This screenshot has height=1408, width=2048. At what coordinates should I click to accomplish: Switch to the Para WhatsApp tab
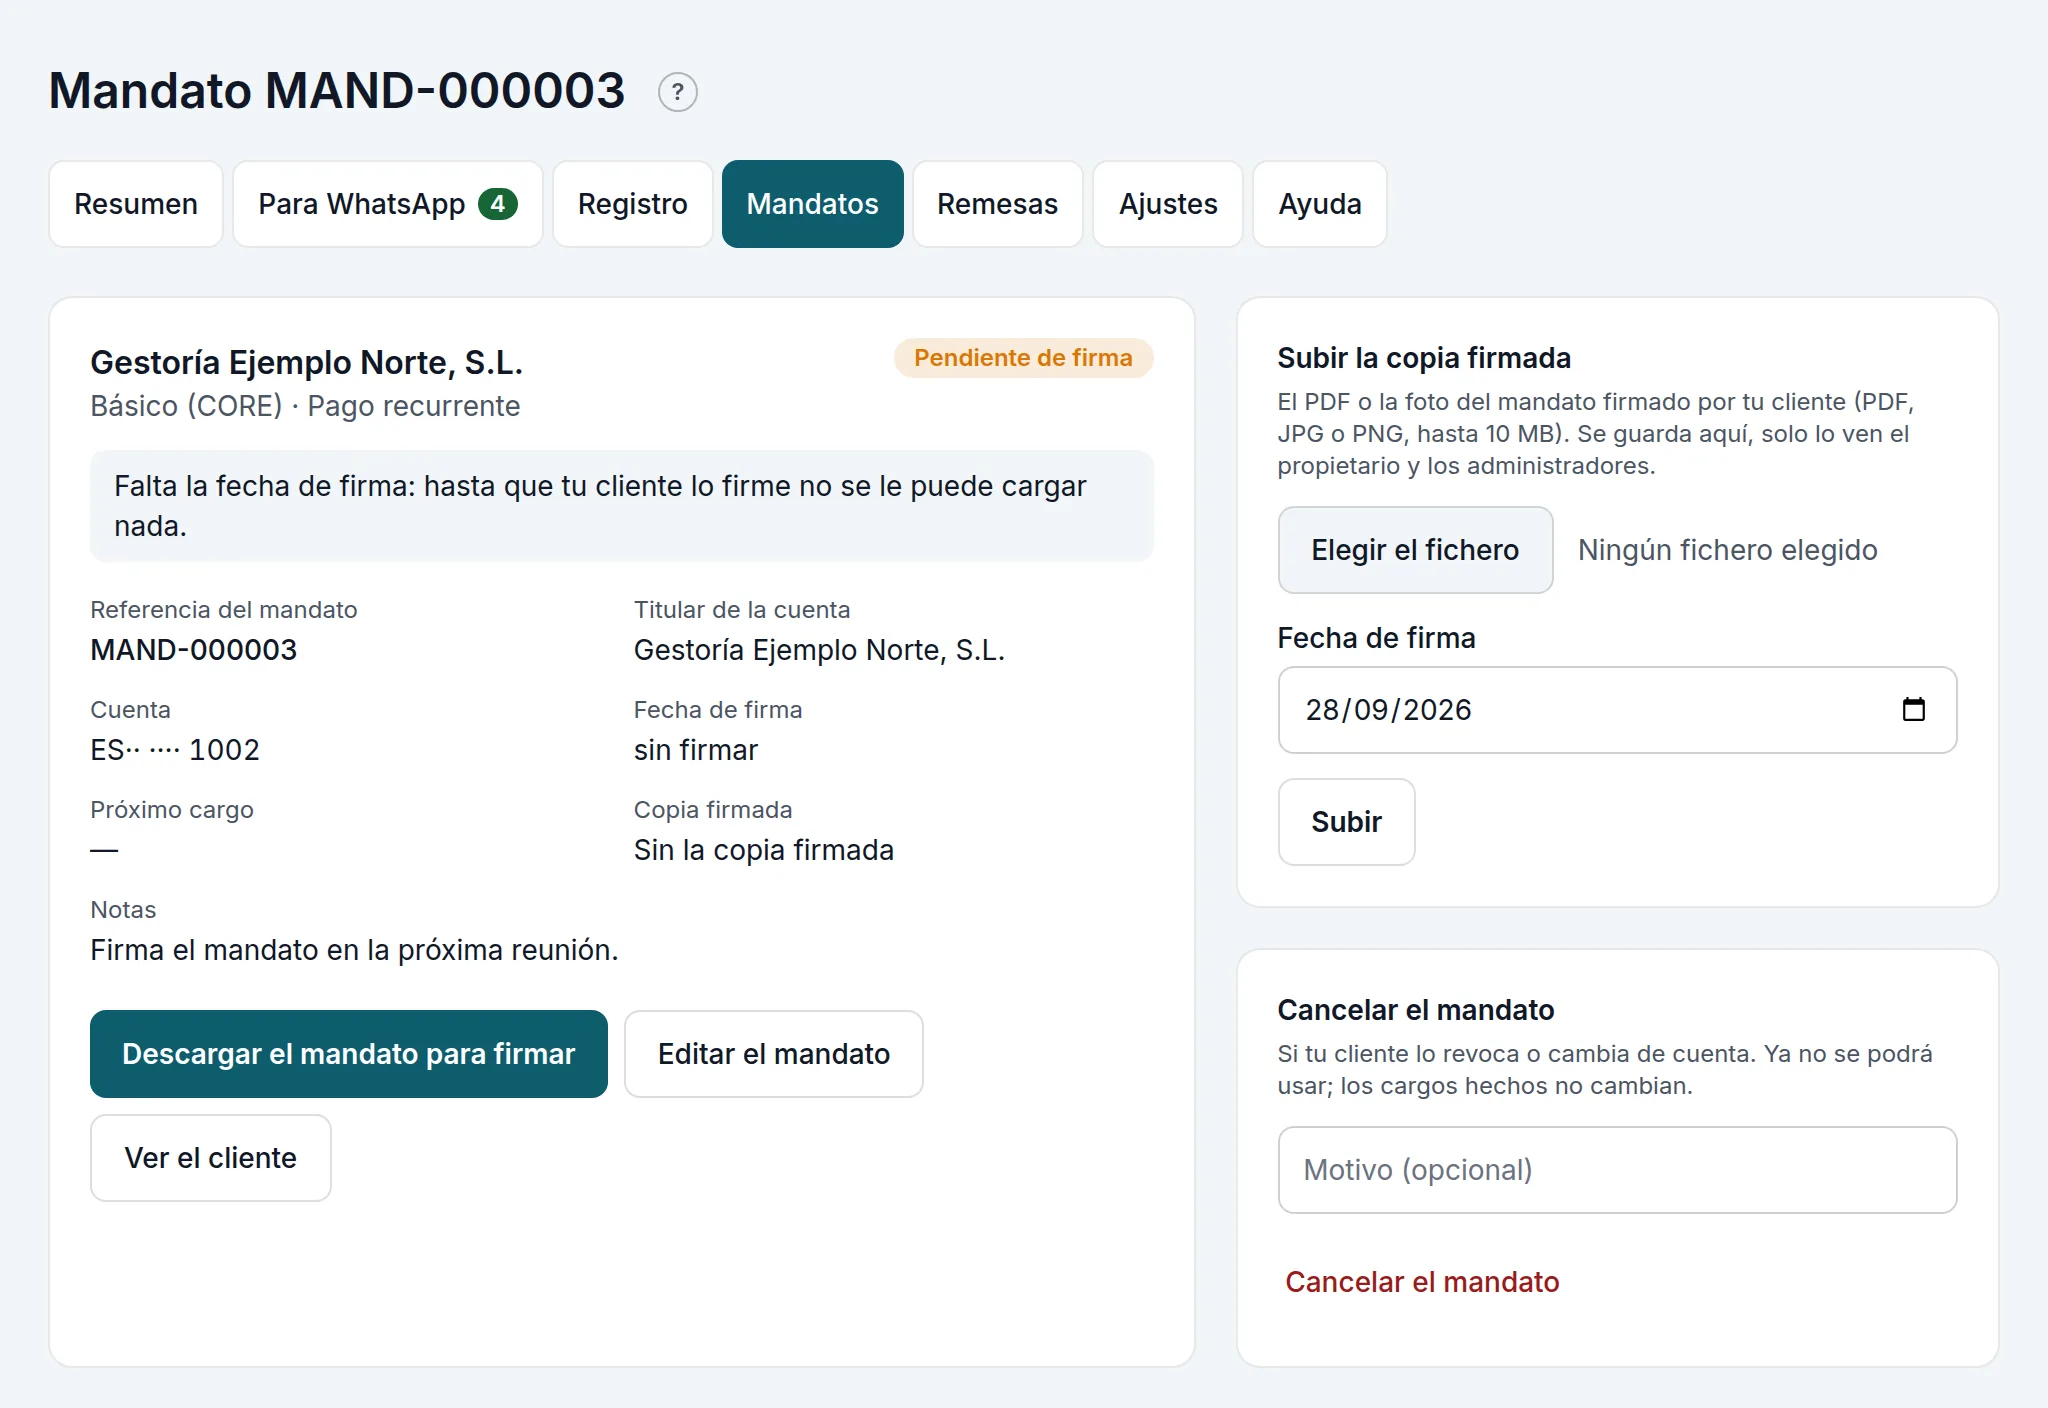(x=388, y=204)
